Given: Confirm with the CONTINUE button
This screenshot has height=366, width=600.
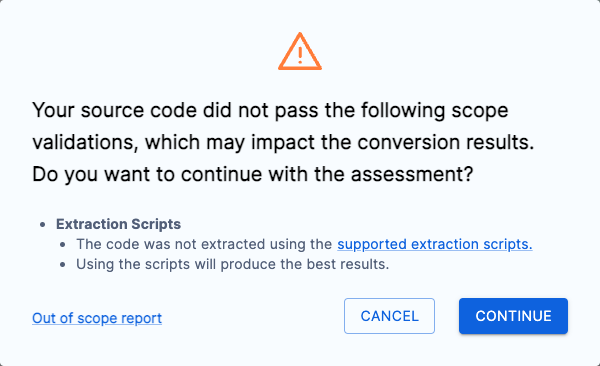Looking at the screenshot, I should 513,316.
